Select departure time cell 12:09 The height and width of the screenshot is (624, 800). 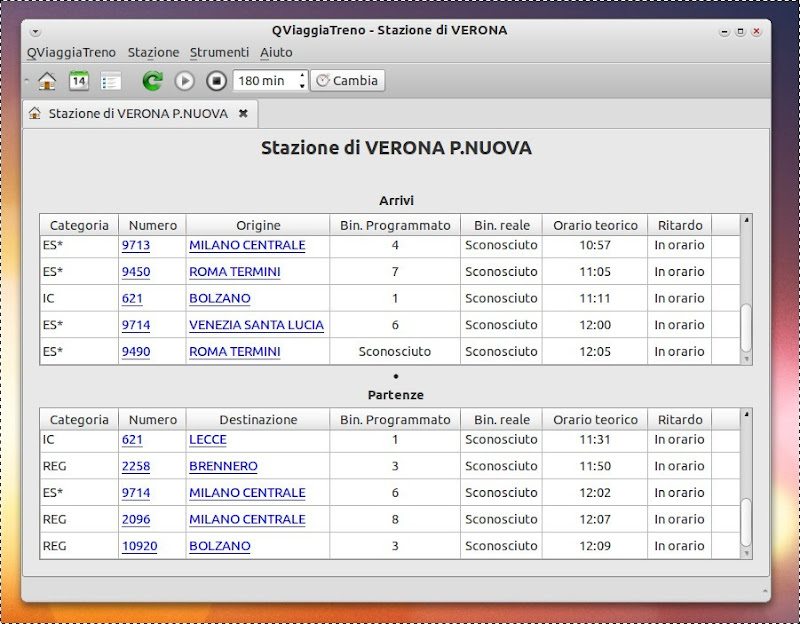coord(595,546)
